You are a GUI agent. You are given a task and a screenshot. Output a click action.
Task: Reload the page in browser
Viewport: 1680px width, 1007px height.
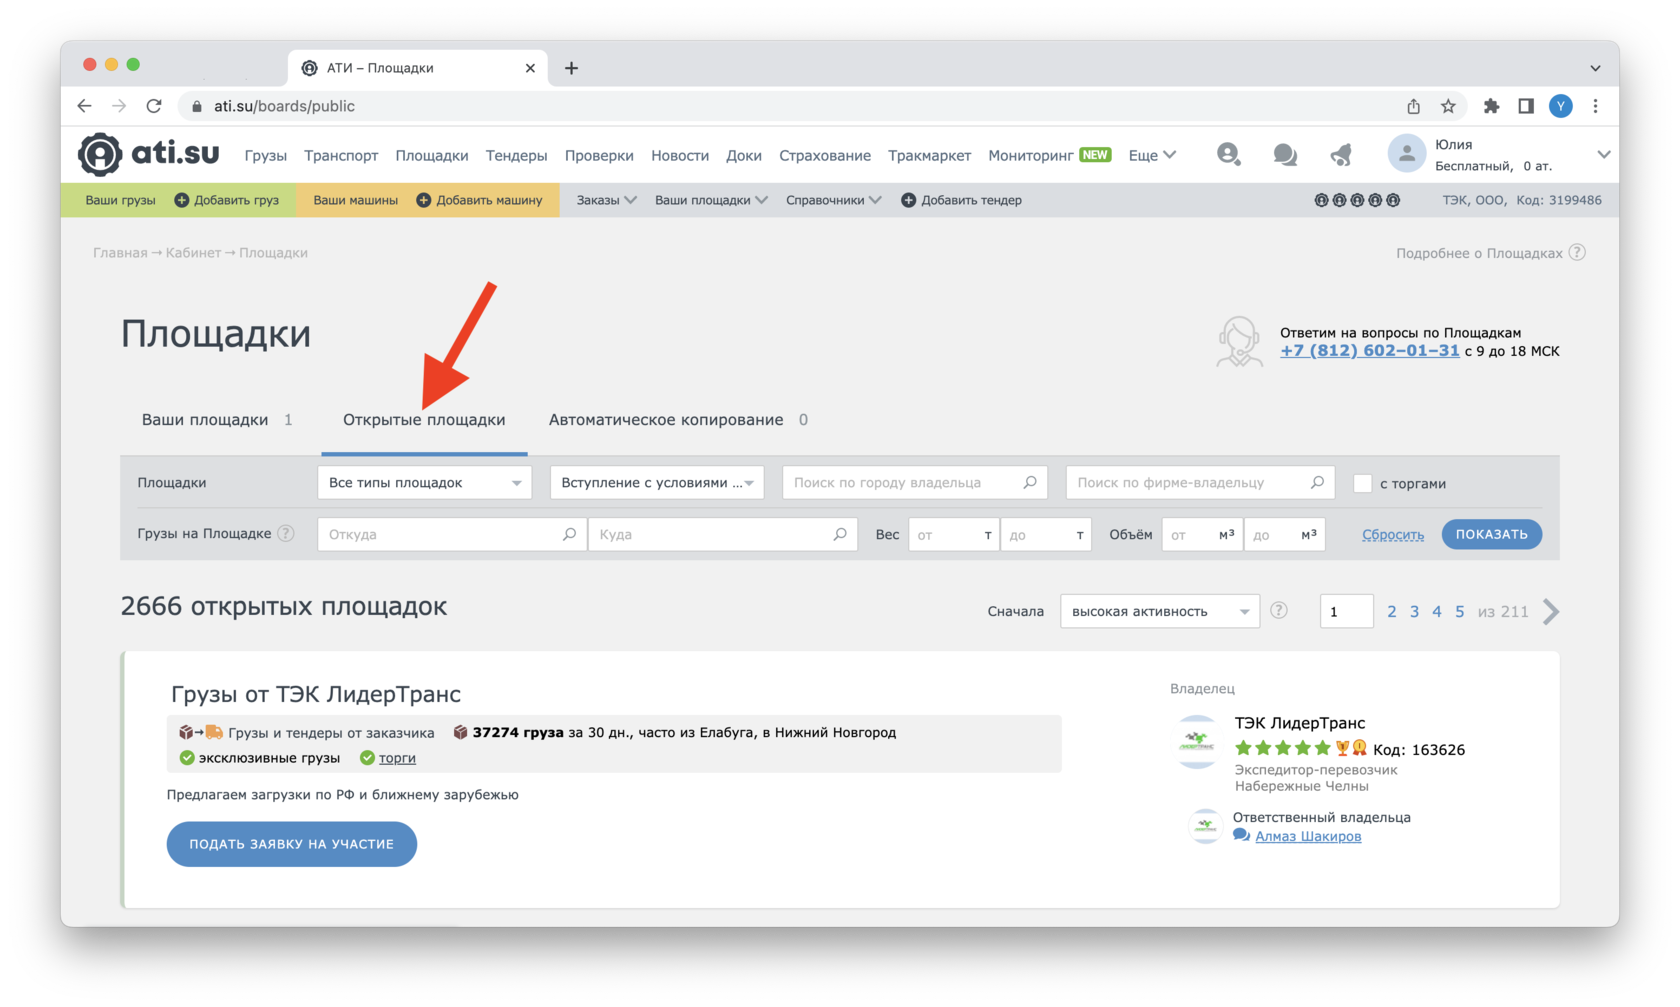[154, 106]
